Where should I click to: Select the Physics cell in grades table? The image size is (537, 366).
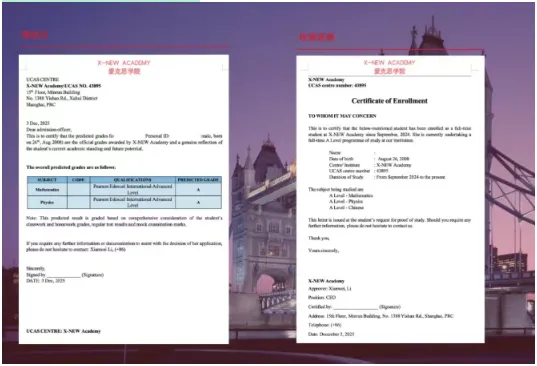47,202
